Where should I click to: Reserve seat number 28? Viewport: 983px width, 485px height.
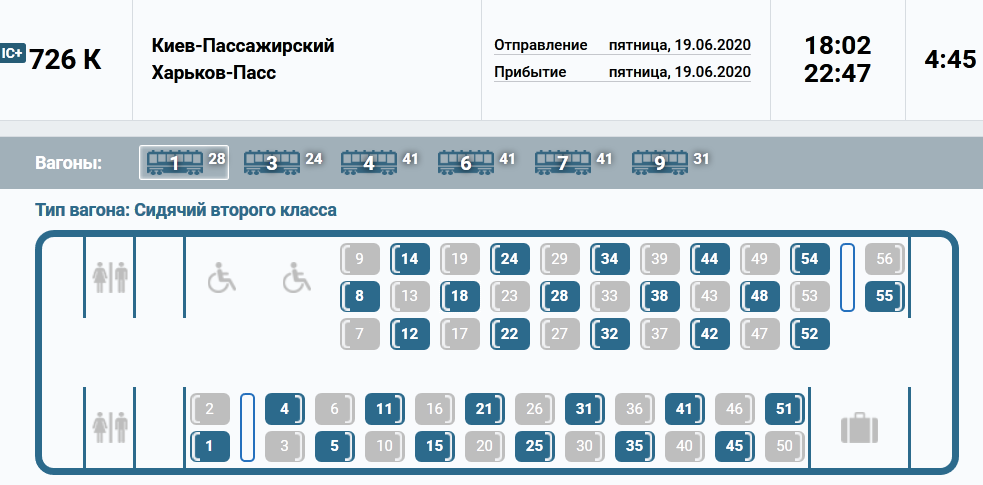559,296
